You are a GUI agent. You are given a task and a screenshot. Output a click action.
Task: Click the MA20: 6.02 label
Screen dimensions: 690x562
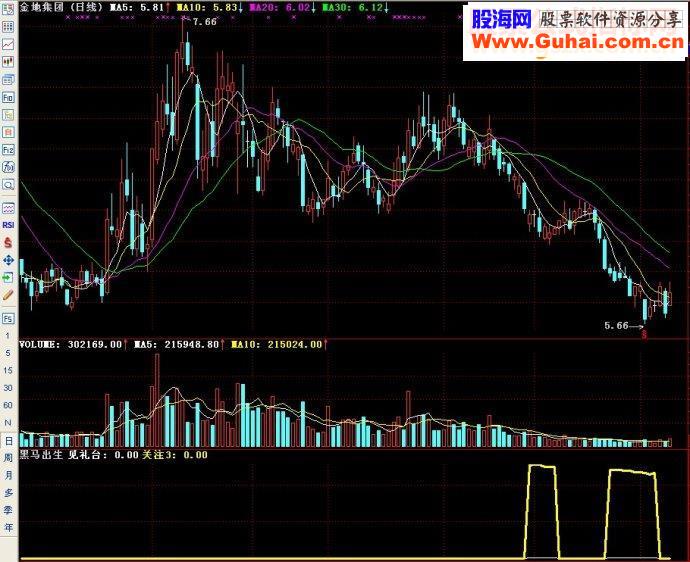pos(281,7)
